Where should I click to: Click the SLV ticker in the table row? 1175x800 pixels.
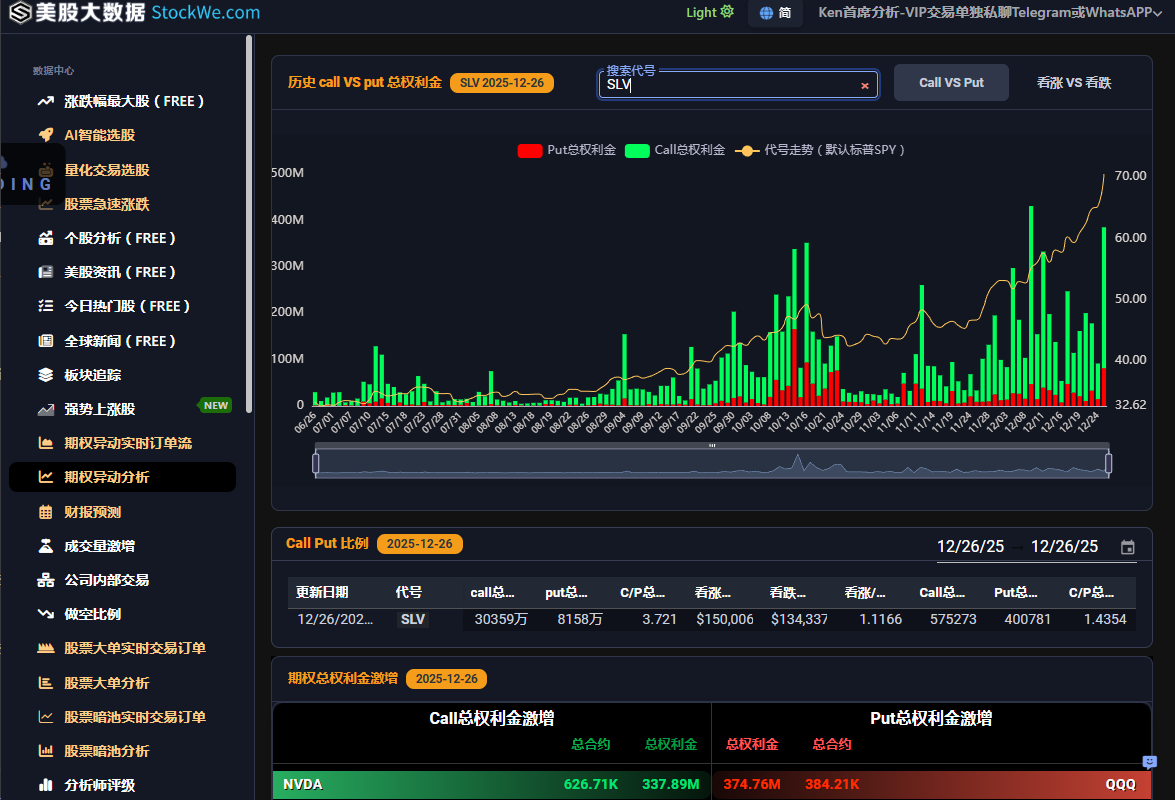click(412, 619)
